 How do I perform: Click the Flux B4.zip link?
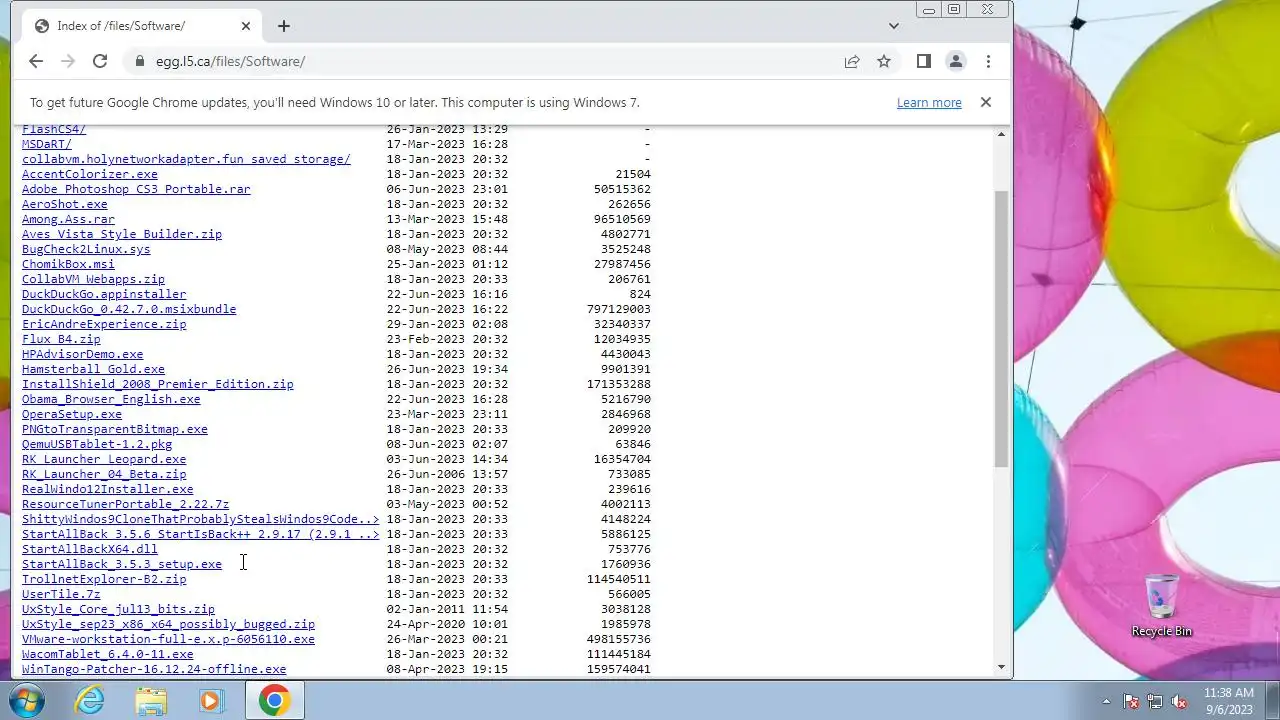[61, 339]
